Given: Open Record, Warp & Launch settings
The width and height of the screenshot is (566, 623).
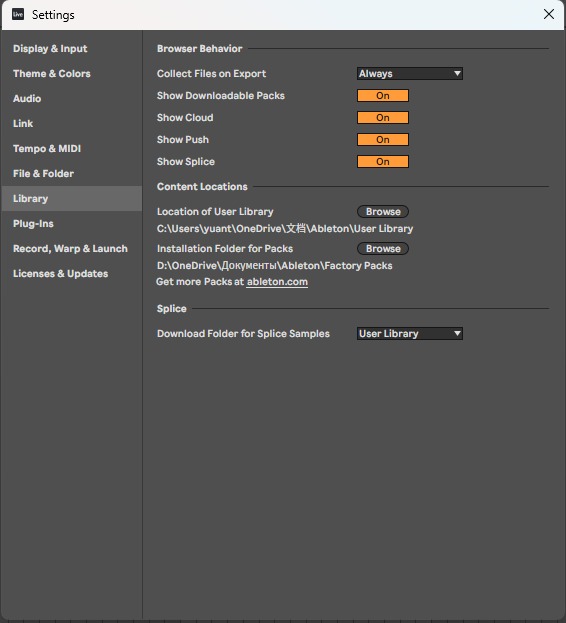Looking at the screenshot, I should [70, 249].
